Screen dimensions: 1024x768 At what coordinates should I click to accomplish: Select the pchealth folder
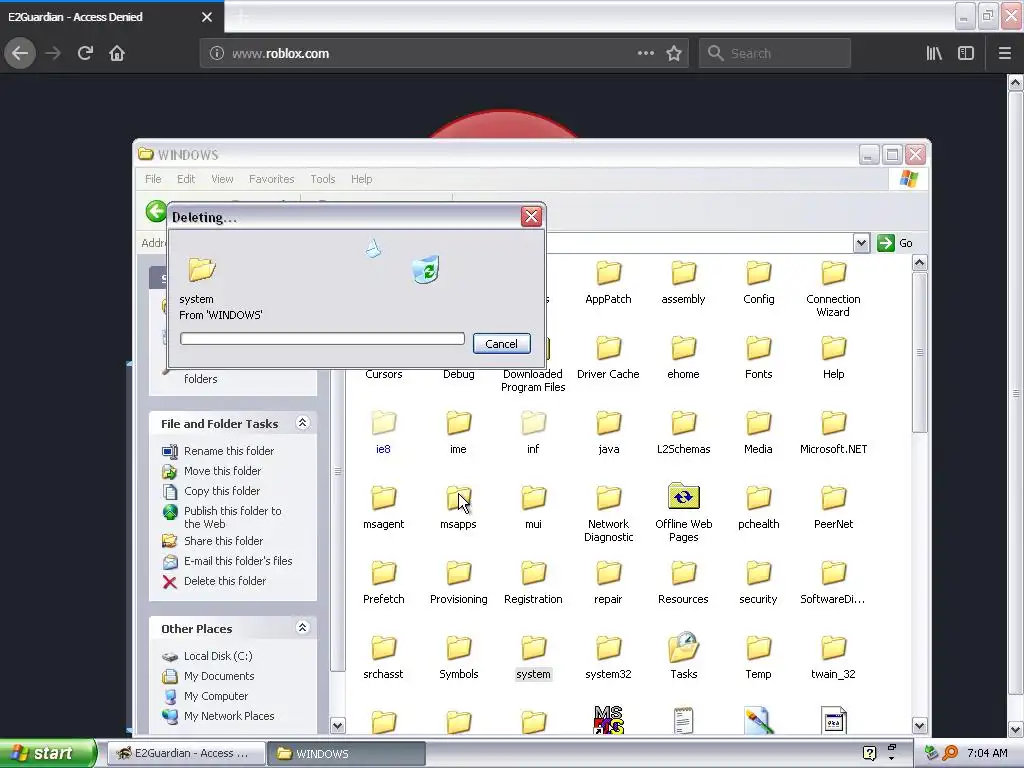click(758, 508)
